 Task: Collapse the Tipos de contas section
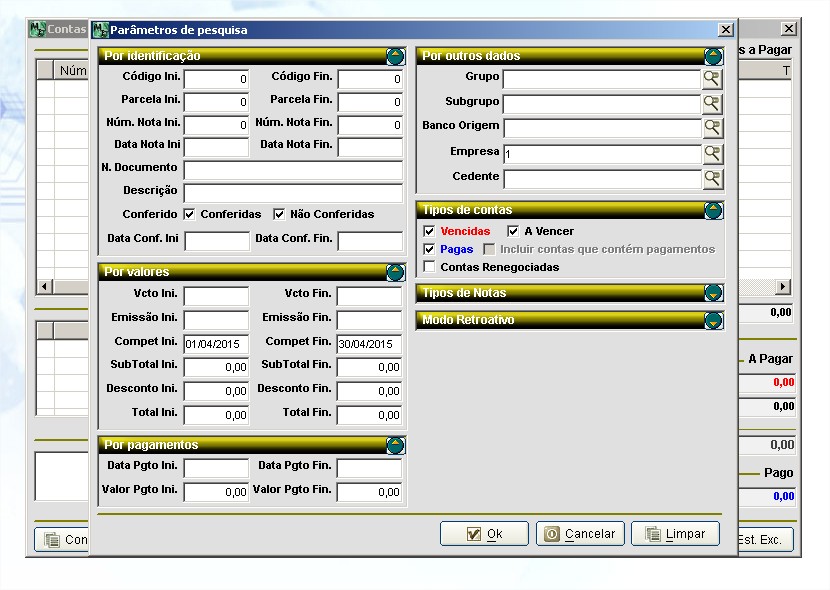pyautogui.click(x=713, y=210)
